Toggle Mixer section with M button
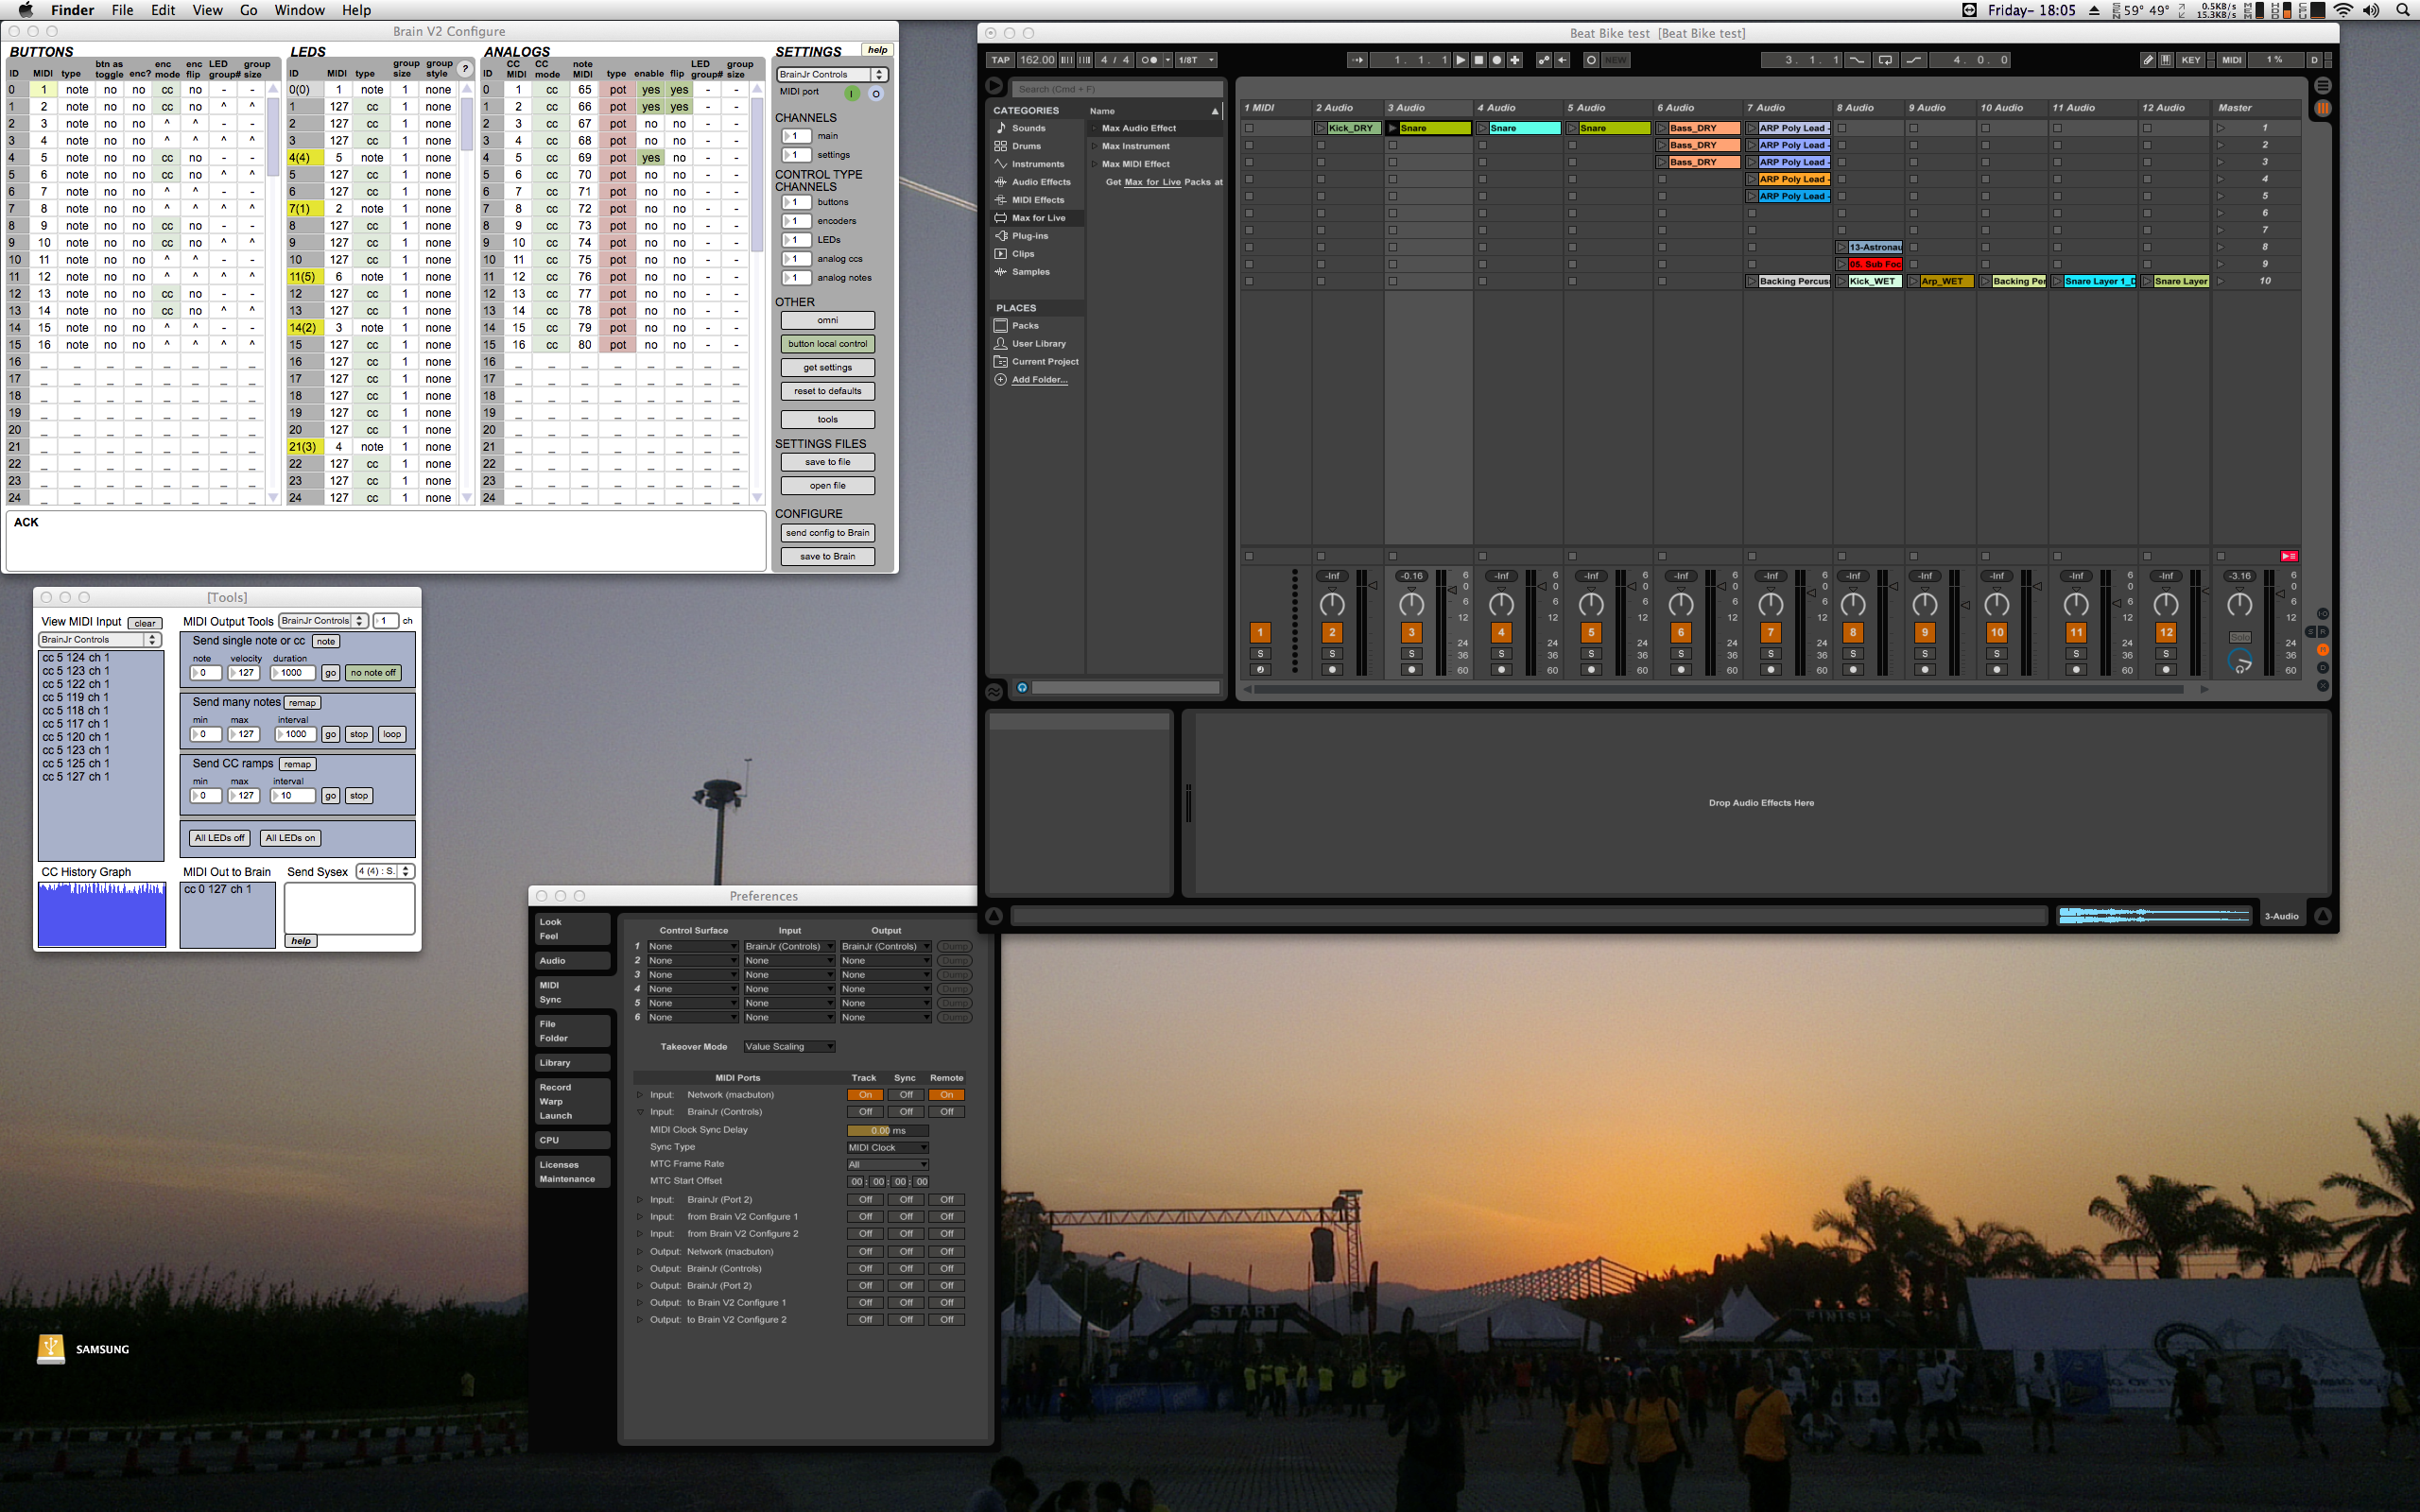This screenshot has height=1512, width=2420. [x=2323, y=650]
